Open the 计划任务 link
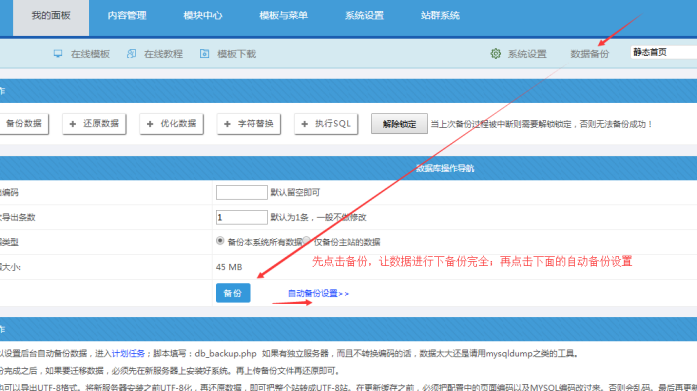Viewport: 697px width, 391px height. click(x=128, y=354)
